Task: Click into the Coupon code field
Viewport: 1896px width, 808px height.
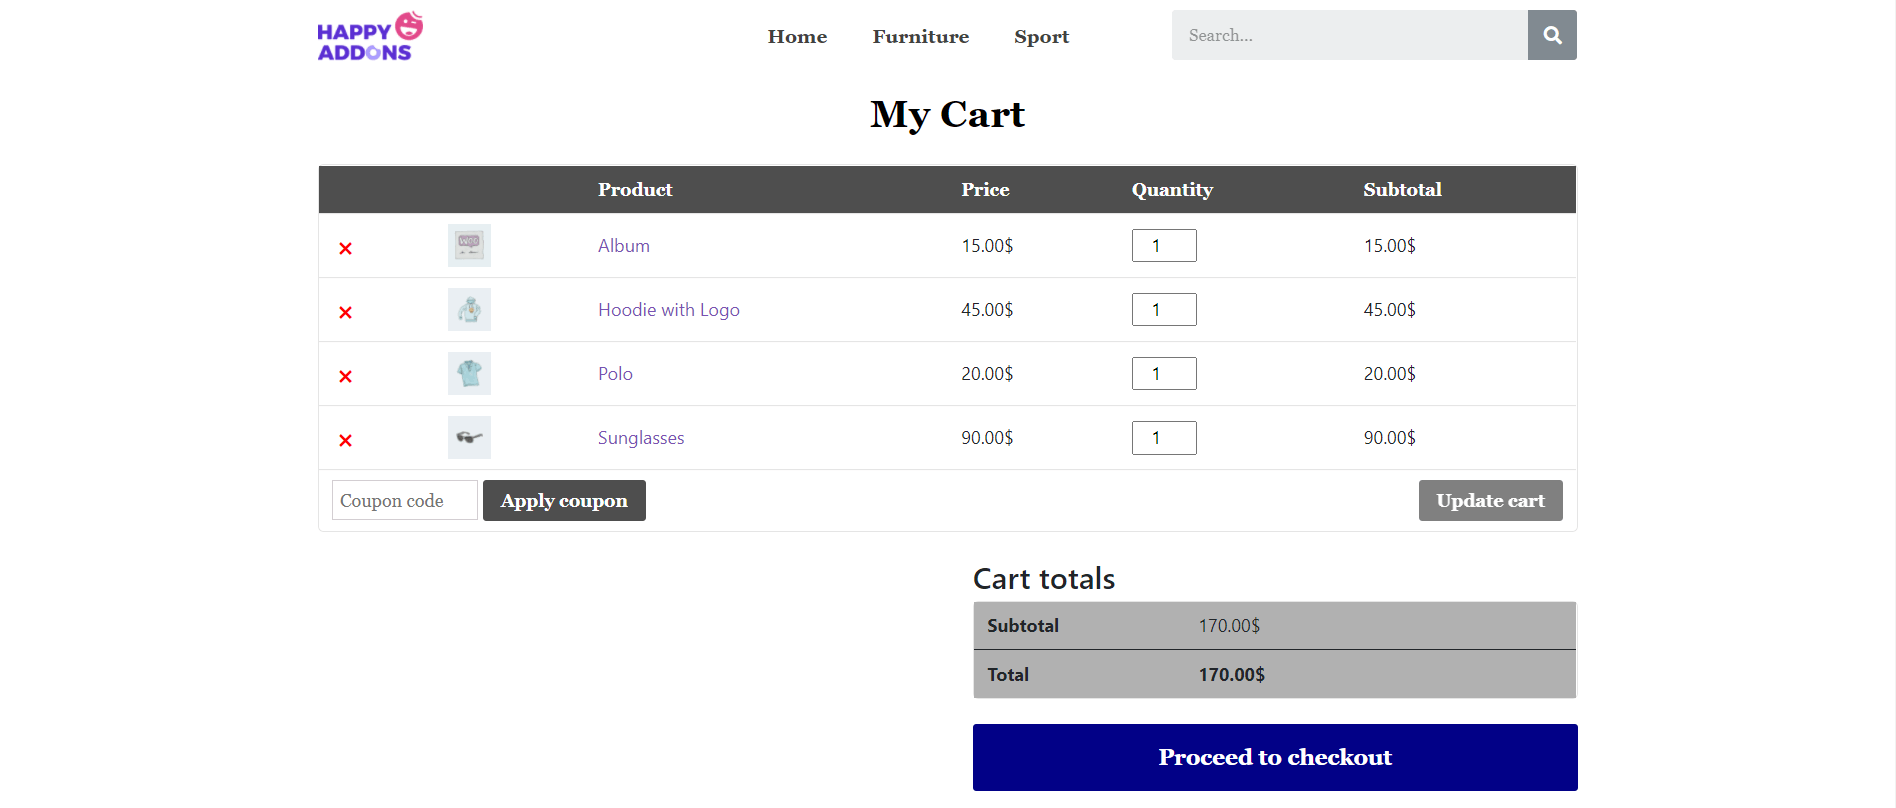Action: (x=405, y=500)
